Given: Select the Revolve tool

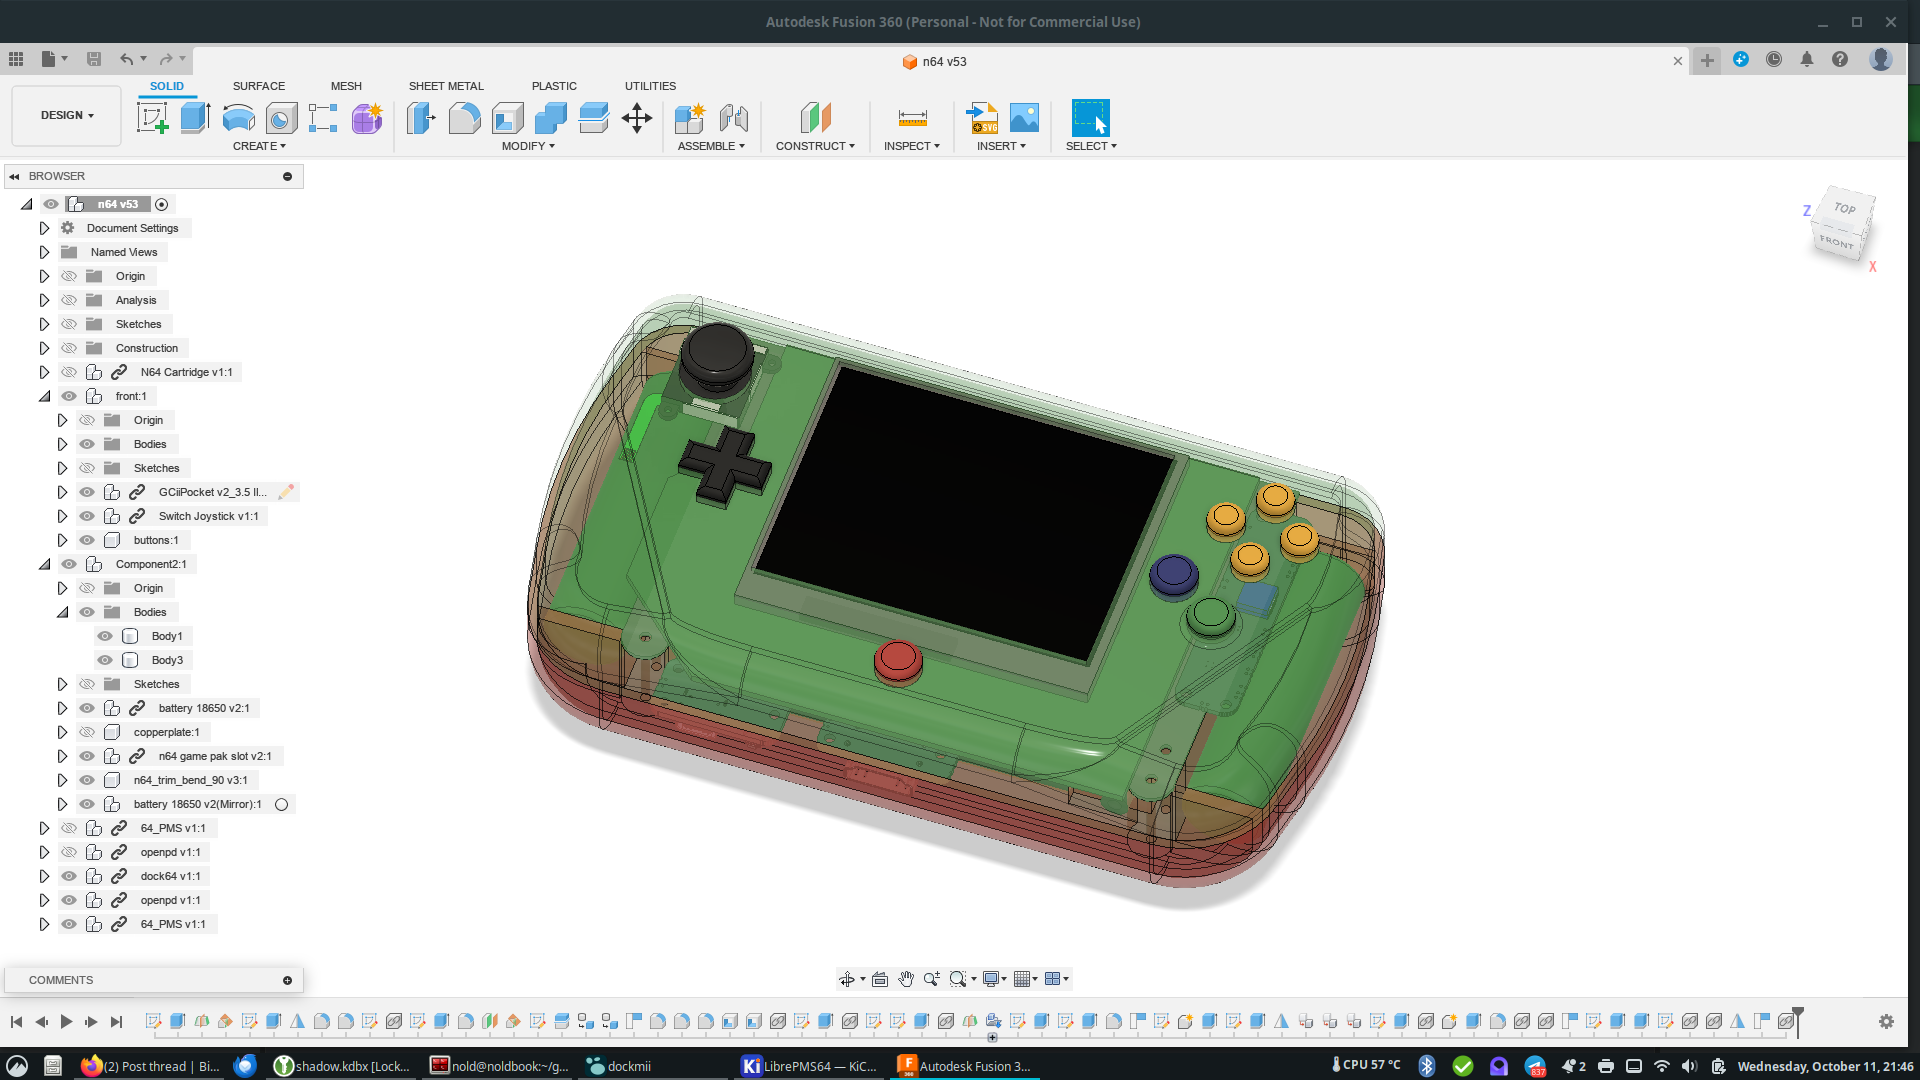Looking at the screenshot, I should click(x=238, y=118).
